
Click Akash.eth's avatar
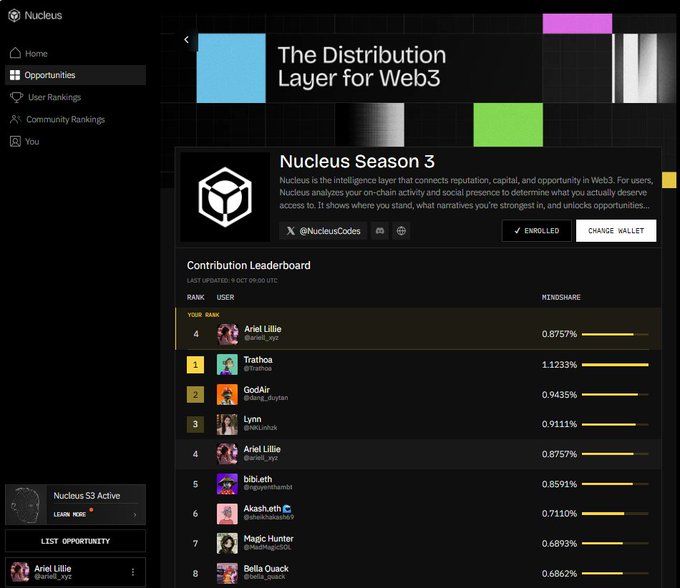tap(227, 513)
